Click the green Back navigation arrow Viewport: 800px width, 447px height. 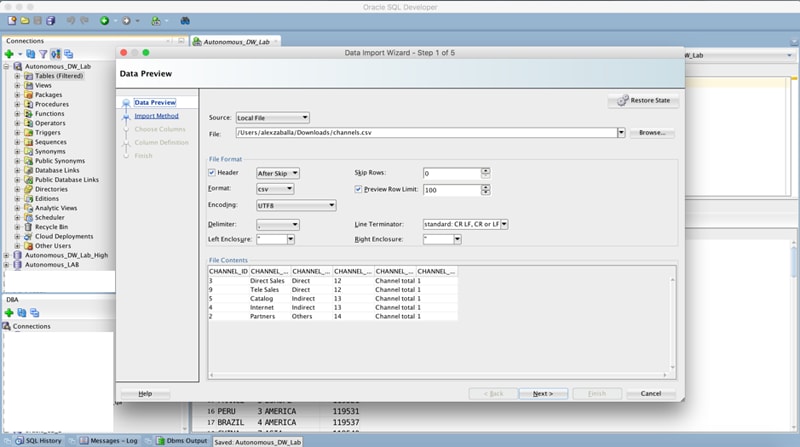(x=105, y=20)
